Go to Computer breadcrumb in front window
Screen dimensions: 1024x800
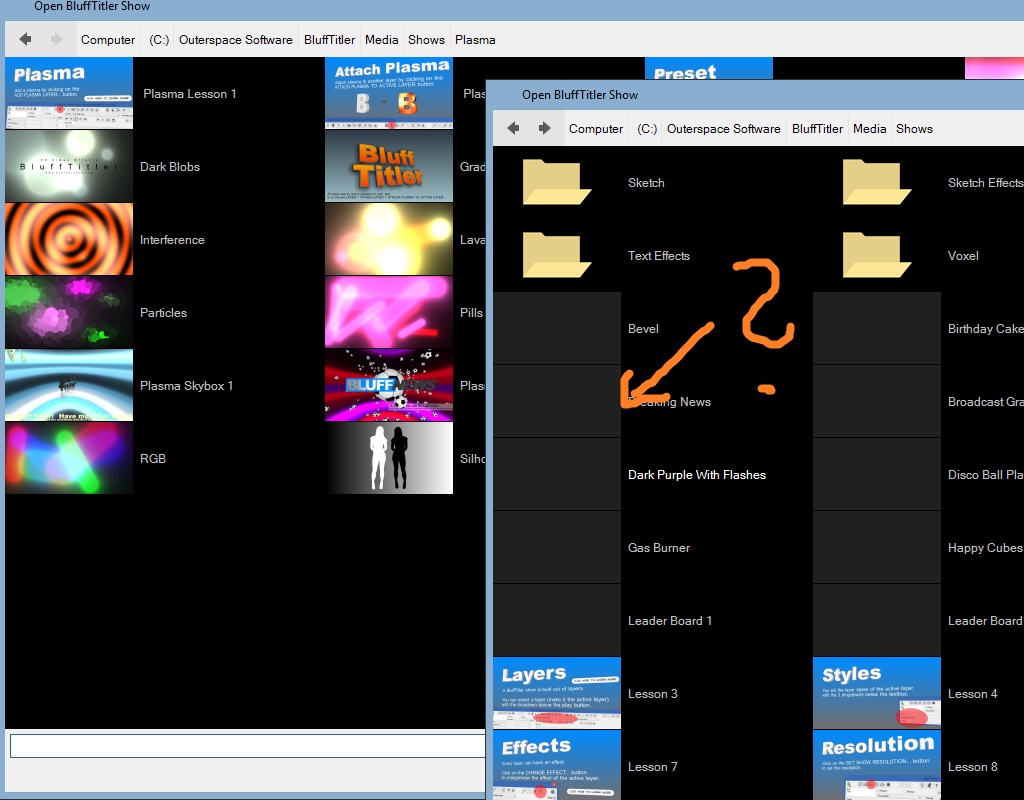tap(596, 128)
